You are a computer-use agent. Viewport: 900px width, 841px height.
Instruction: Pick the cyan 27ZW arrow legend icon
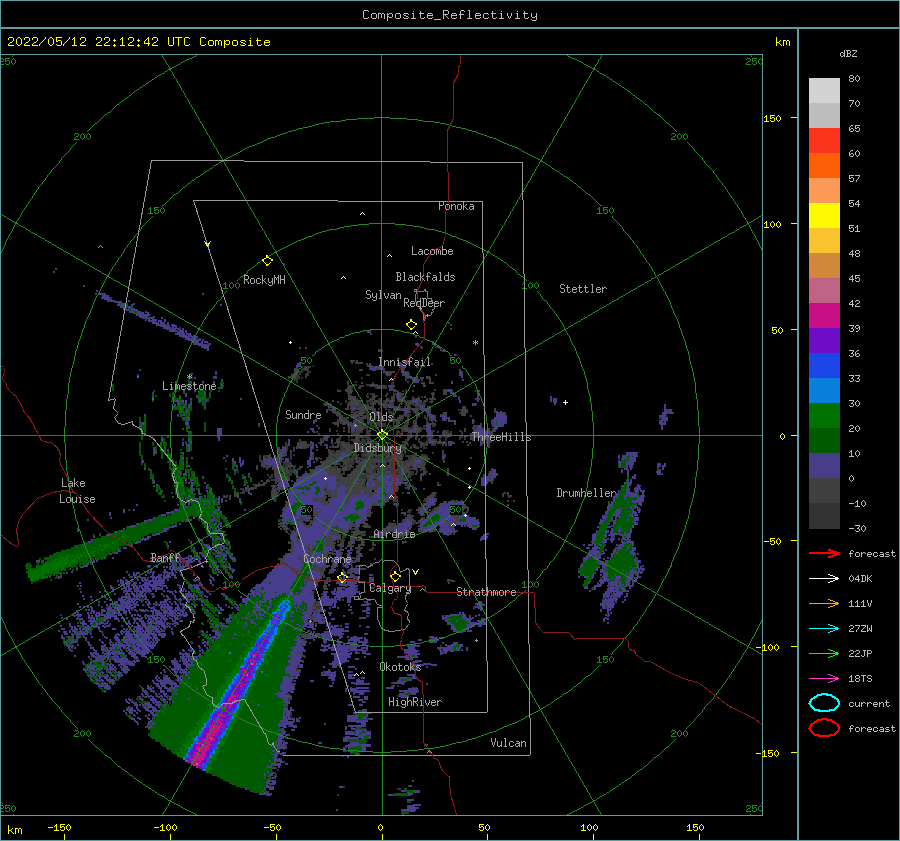click(824, 629)
